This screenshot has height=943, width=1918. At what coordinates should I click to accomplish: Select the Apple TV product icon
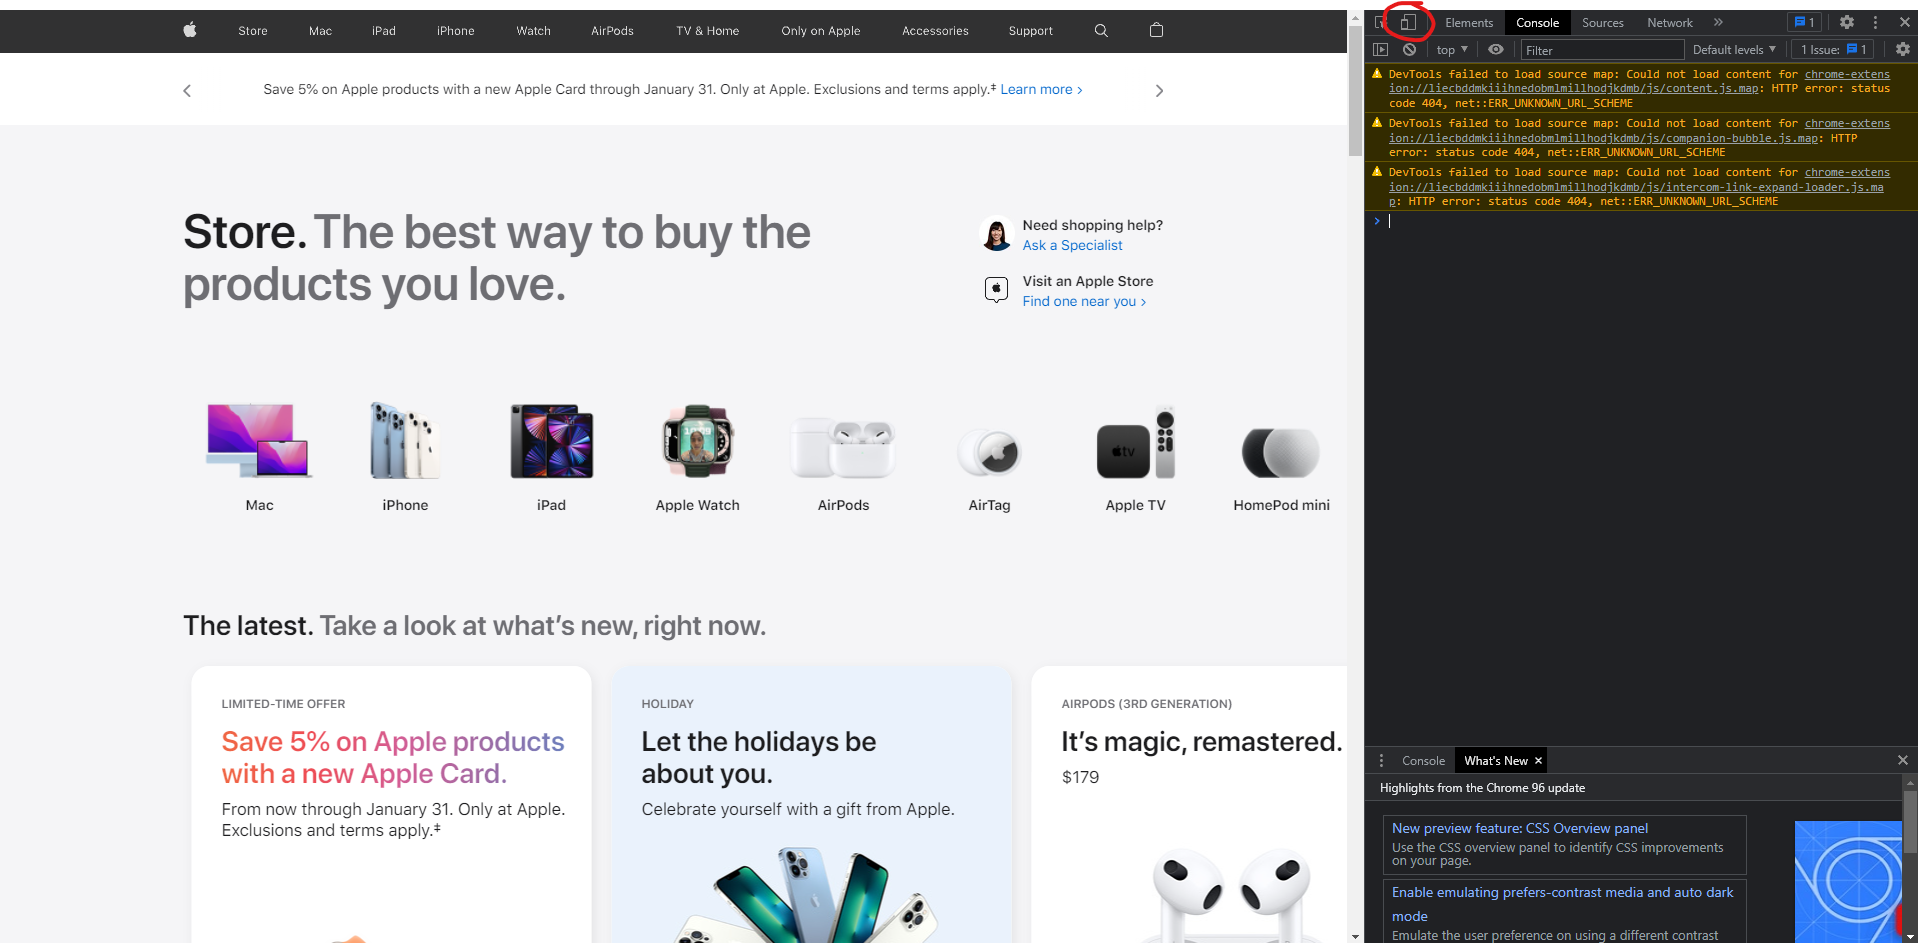point(1136,443)
